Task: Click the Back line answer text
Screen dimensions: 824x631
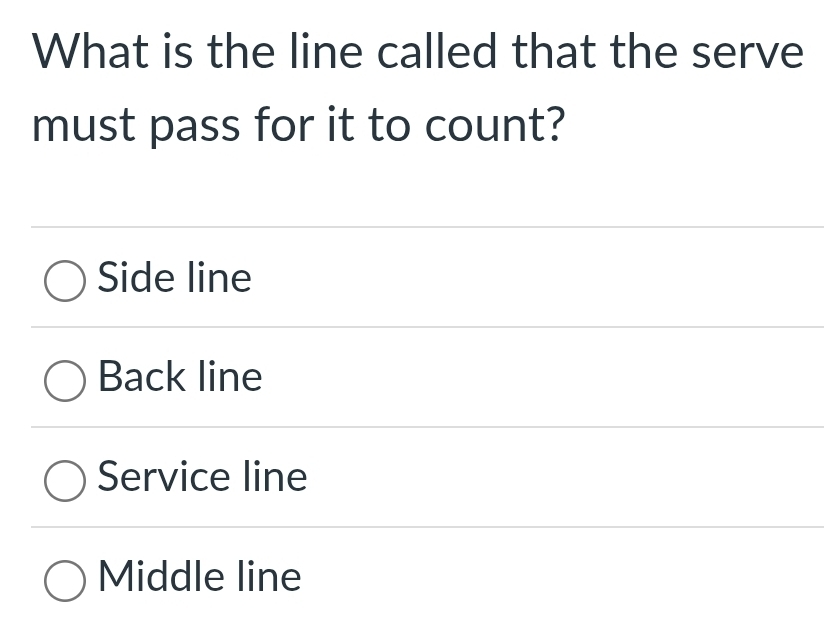Action: pos(180,379)
